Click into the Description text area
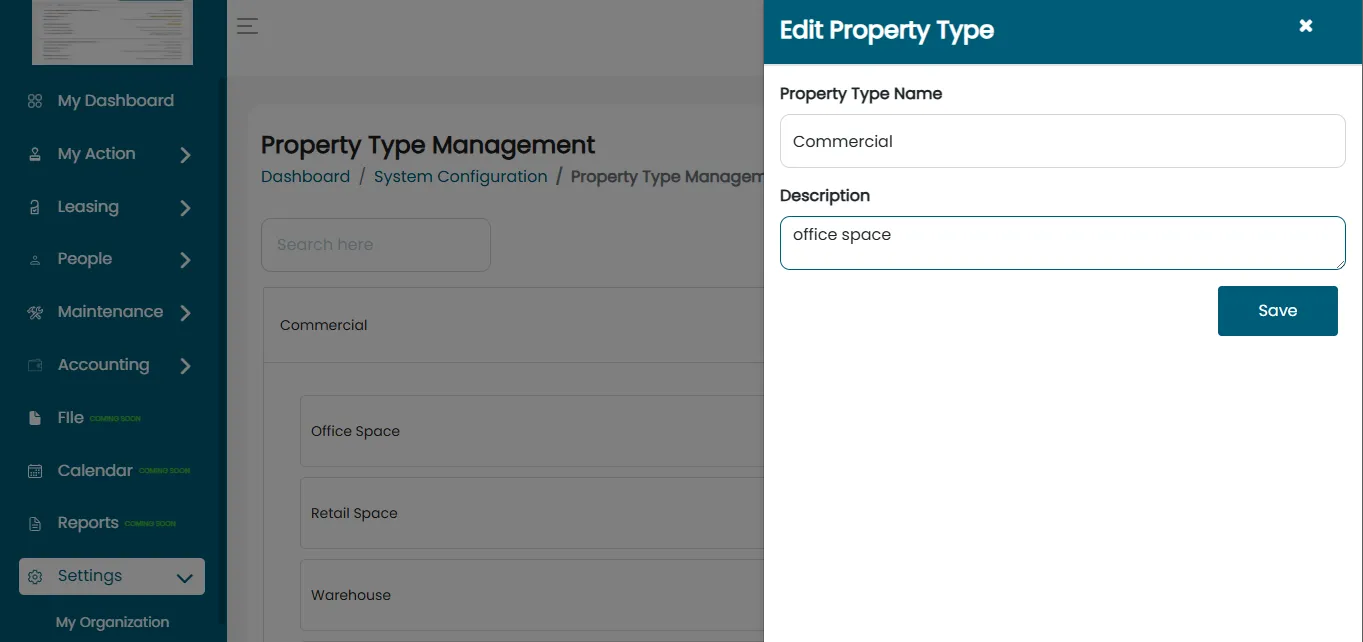The height and width of the screenshot is (642, 1363). tap(1063, 243)
